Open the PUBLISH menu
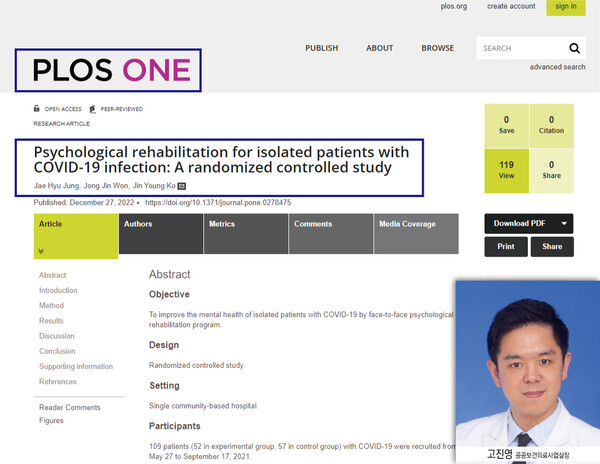The width and height of the screenshot is (600, 464). 321,48
